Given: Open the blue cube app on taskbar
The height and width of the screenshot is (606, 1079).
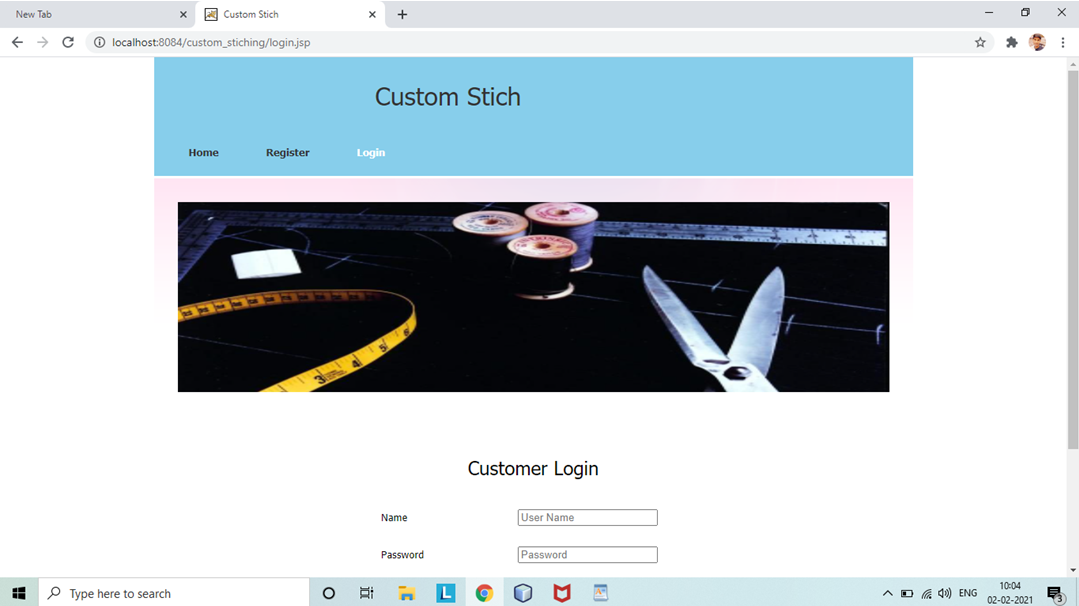Looking at the screenshot, I should click(523, 593).
